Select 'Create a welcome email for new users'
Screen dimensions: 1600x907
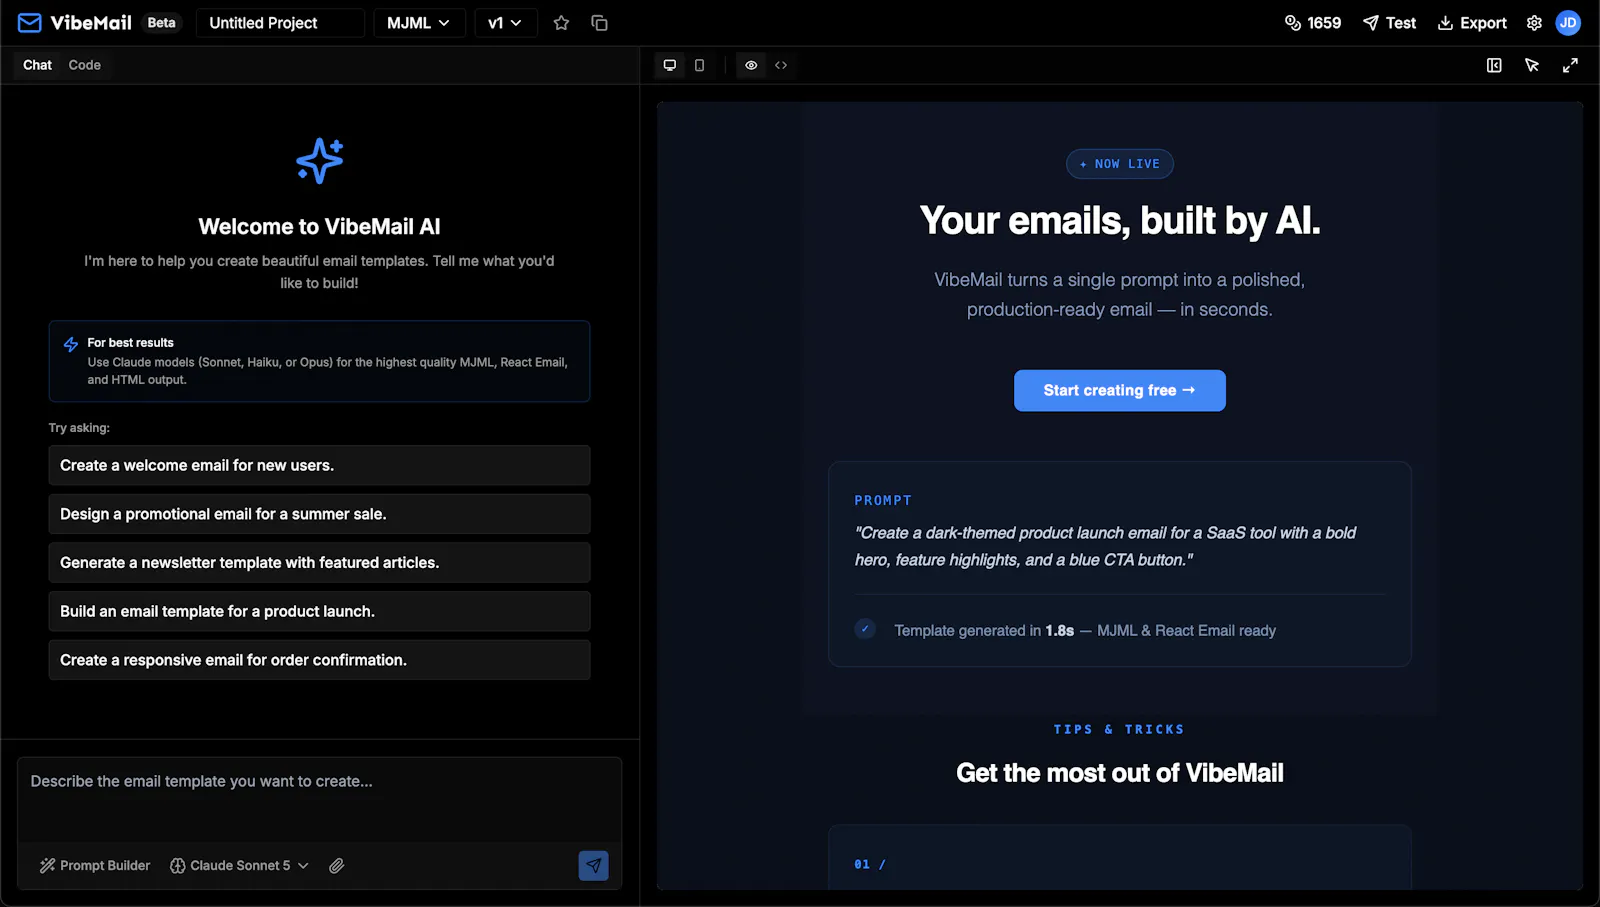point(319,465)
